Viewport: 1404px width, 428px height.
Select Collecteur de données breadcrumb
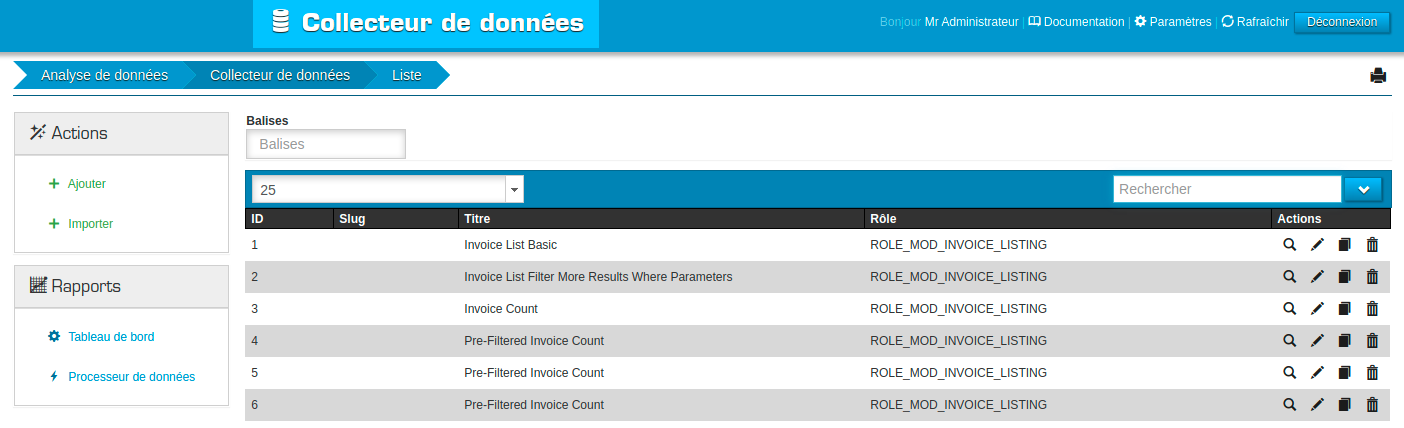(279, 75)
